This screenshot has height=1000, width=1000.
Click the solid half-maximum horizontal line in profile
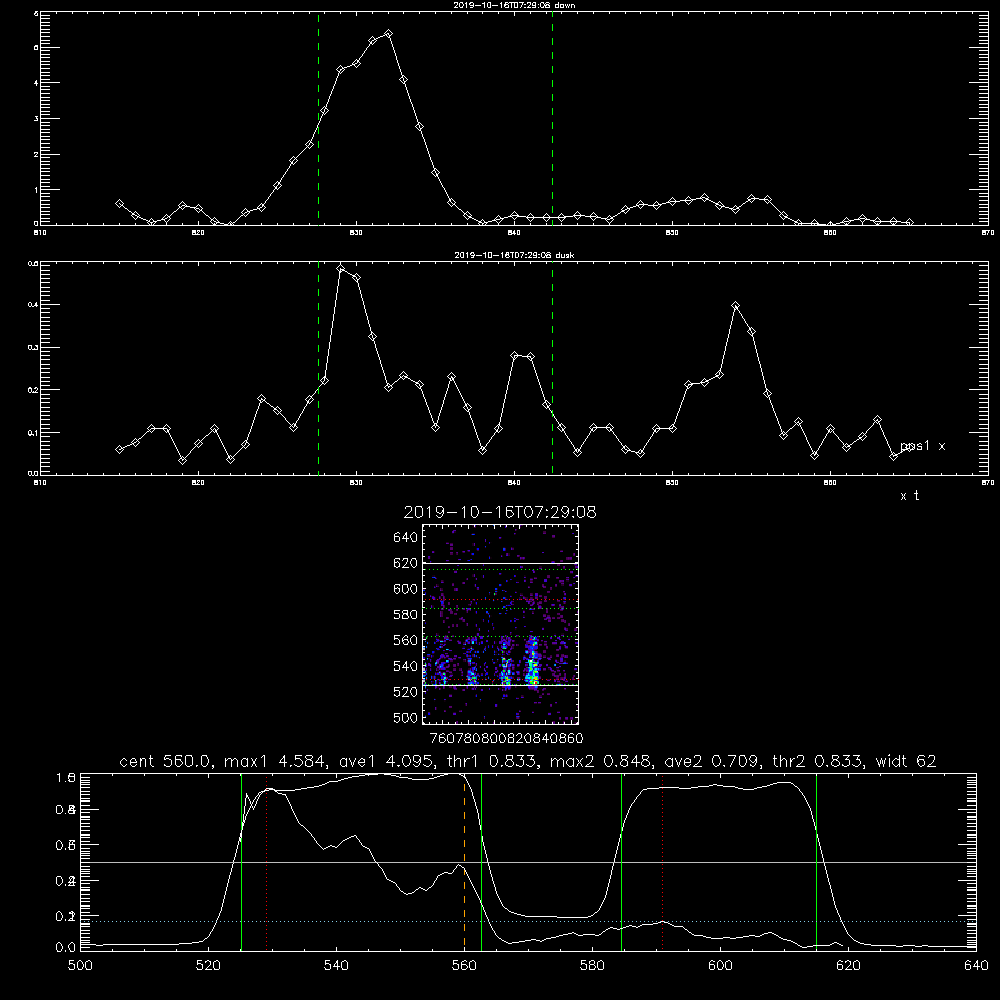click(x=528, y=862)
